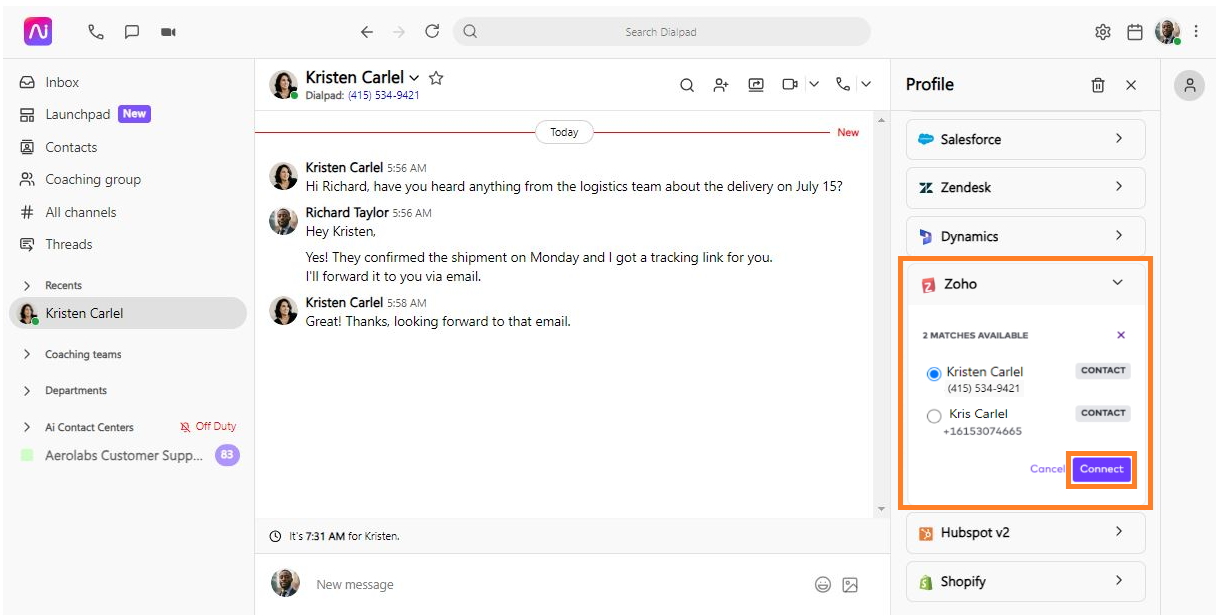Open call options dropdown arrow

pyautogui.click(x=866, y=85)
